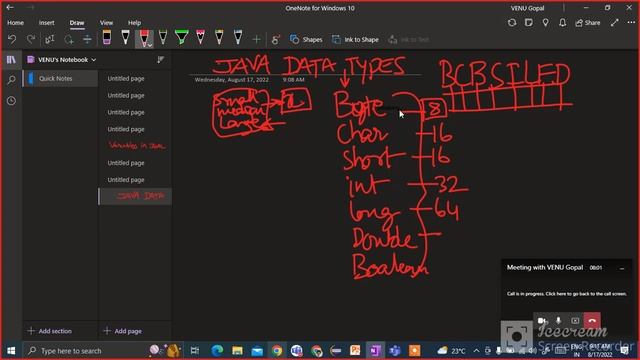Open the Windows Start menu
The height and width of the screenshot is (360, 640).
click(11, 351)
